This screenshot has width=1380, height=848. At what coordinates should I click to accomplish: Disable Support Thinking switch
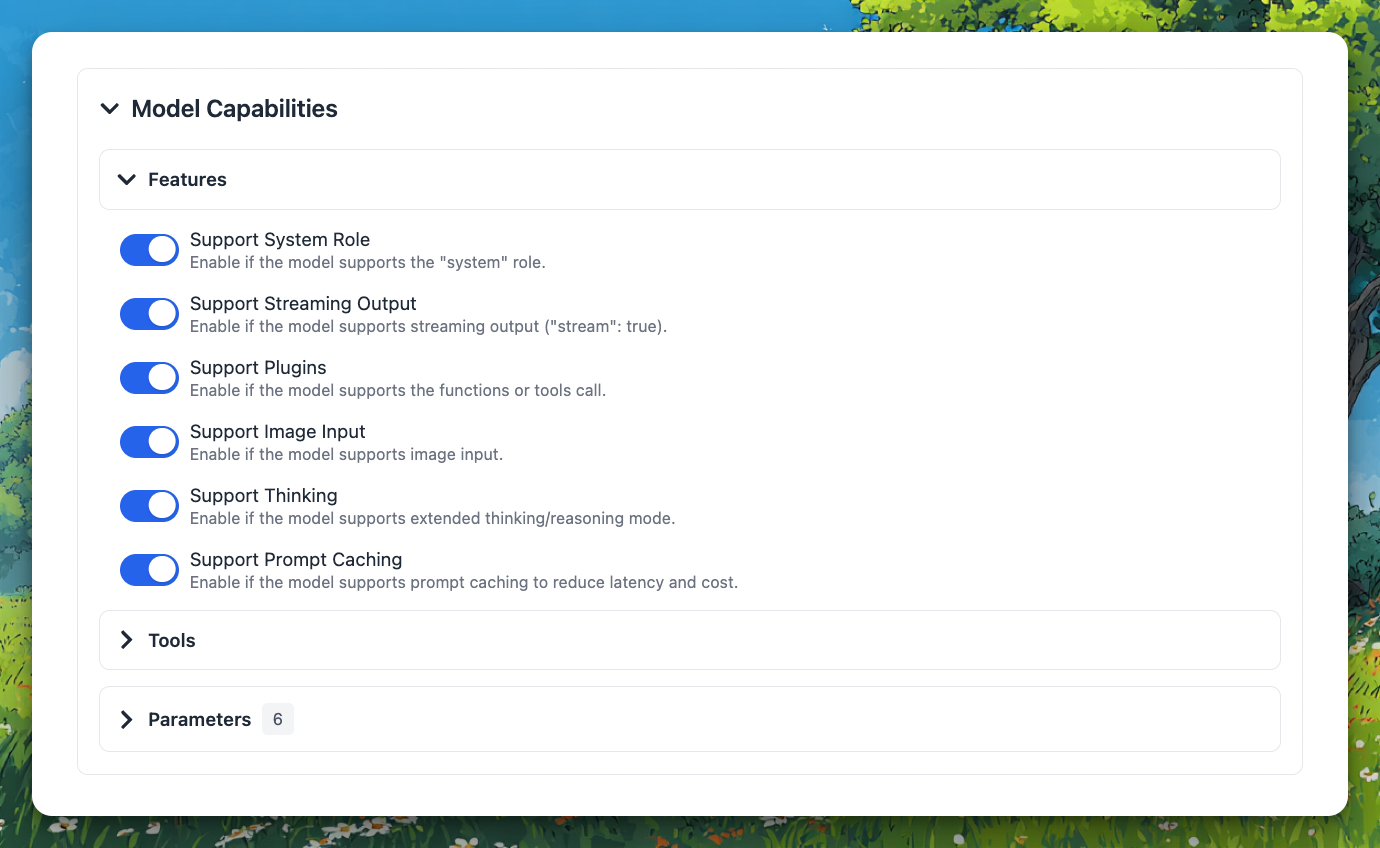coord(149,506)
